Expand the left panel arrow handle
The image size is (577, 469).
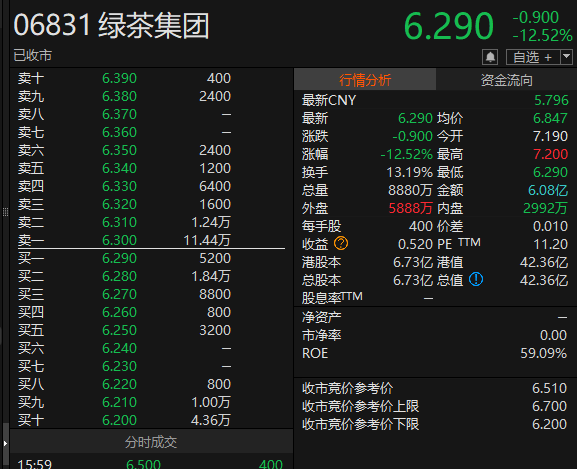click(x=5, y=444)
